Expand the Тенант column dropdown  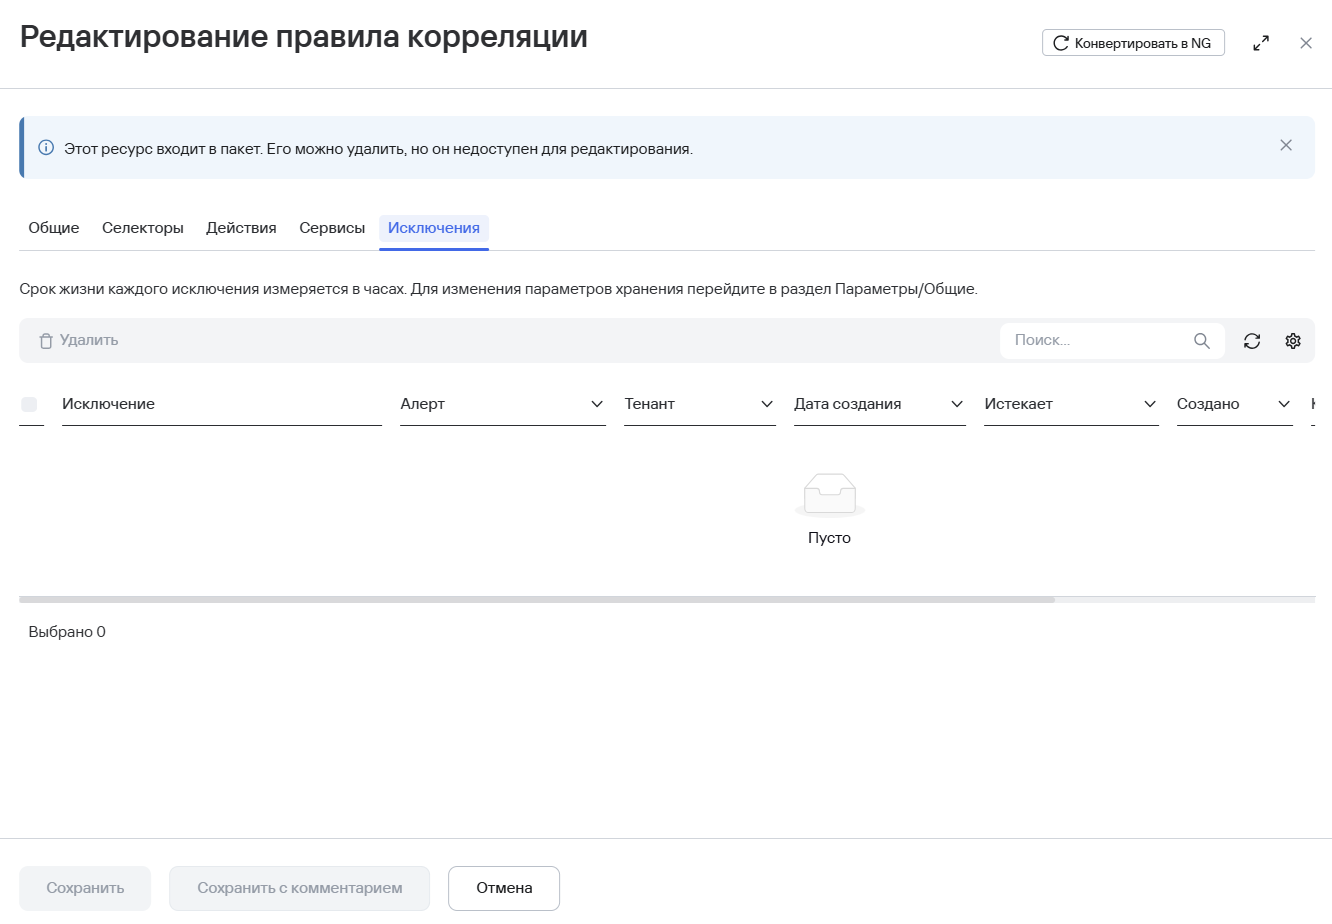[x=767, y=404]
